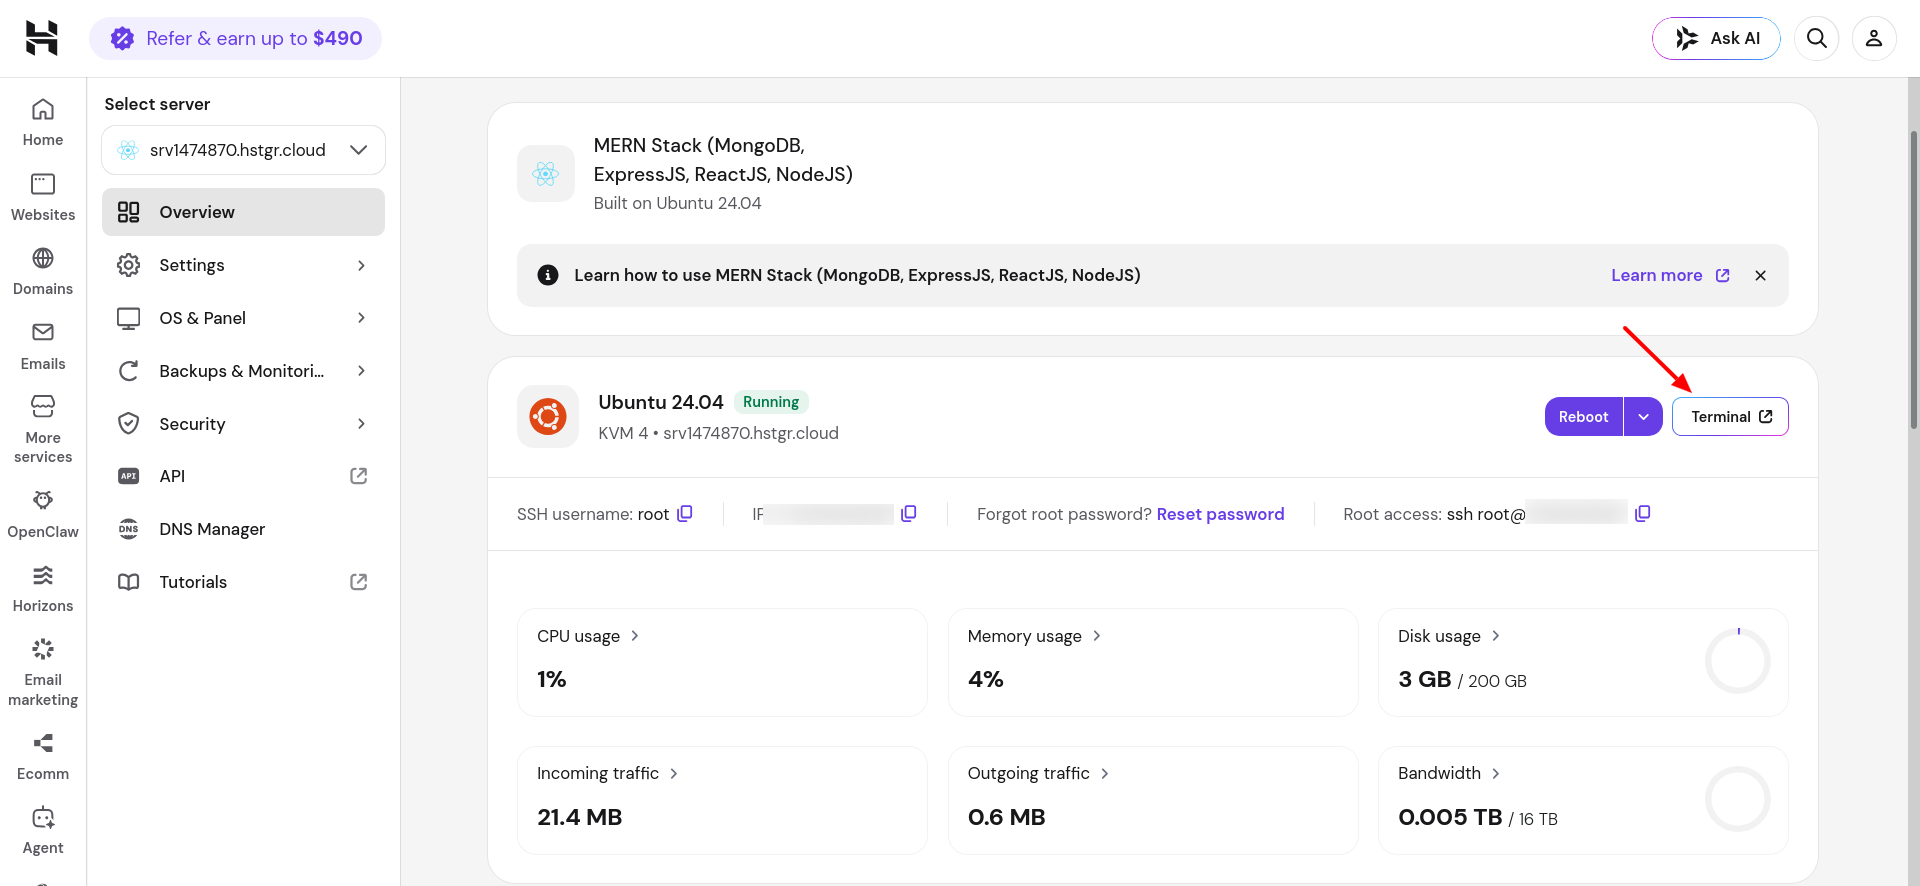Expand the OS & Panel submenu
This screenshot has width=1920, height=886.
coord(362,318)
